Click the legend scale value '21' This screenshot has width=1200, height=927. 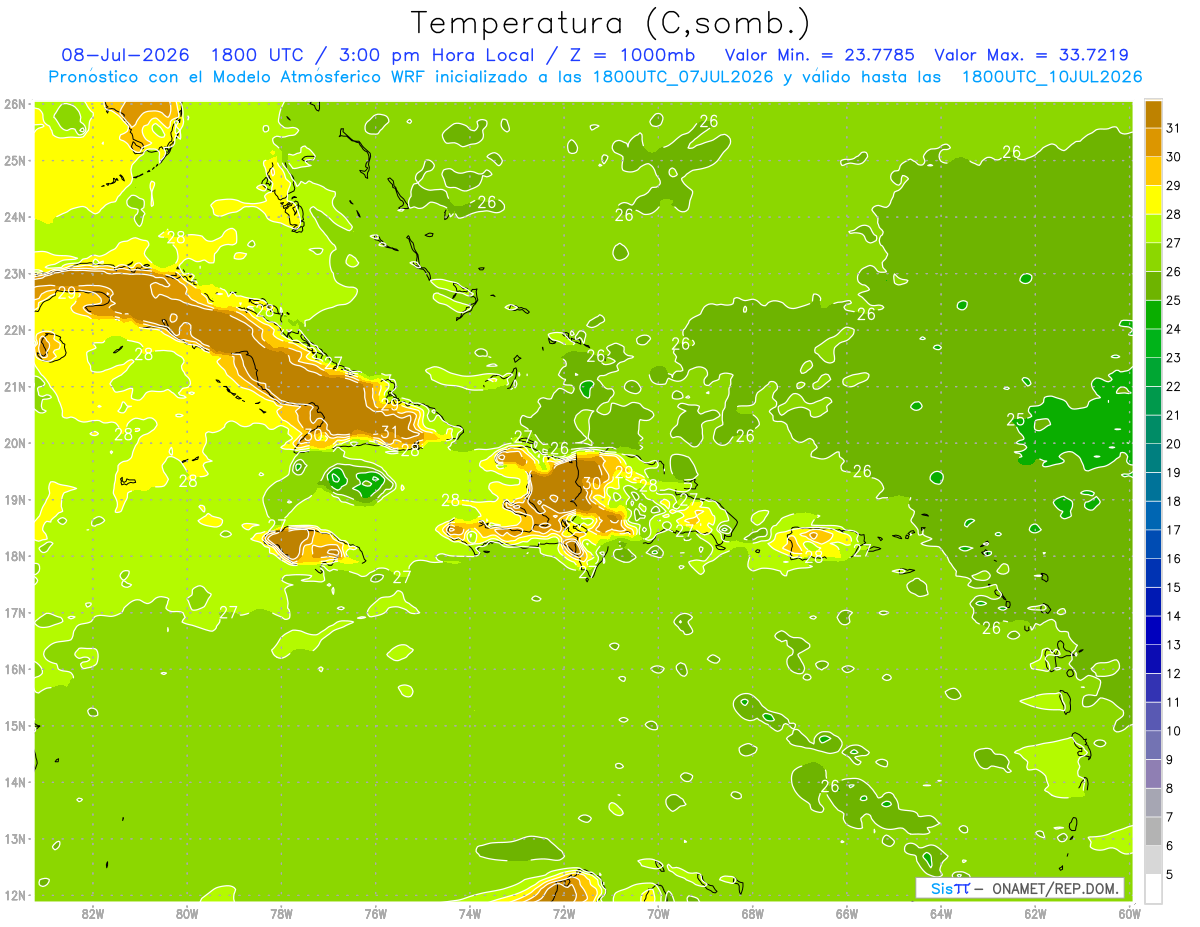1174,415
